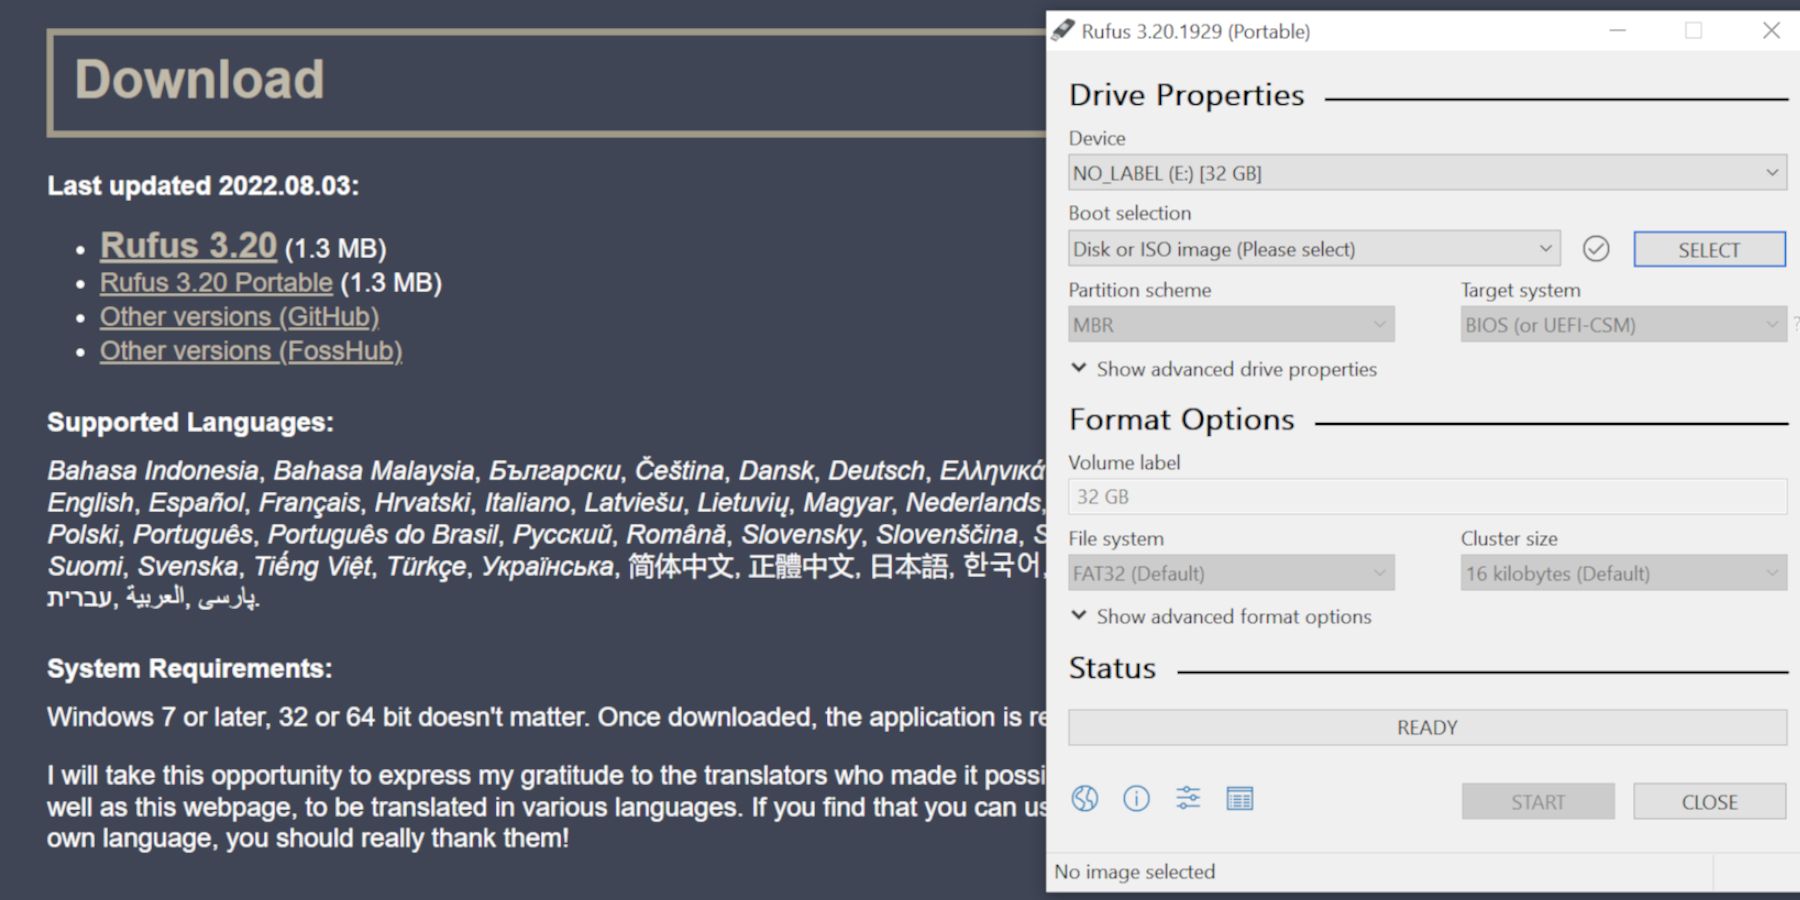Click the 'No image selected' status text
Viewport: 1800px width, 900px height.
1134,872
